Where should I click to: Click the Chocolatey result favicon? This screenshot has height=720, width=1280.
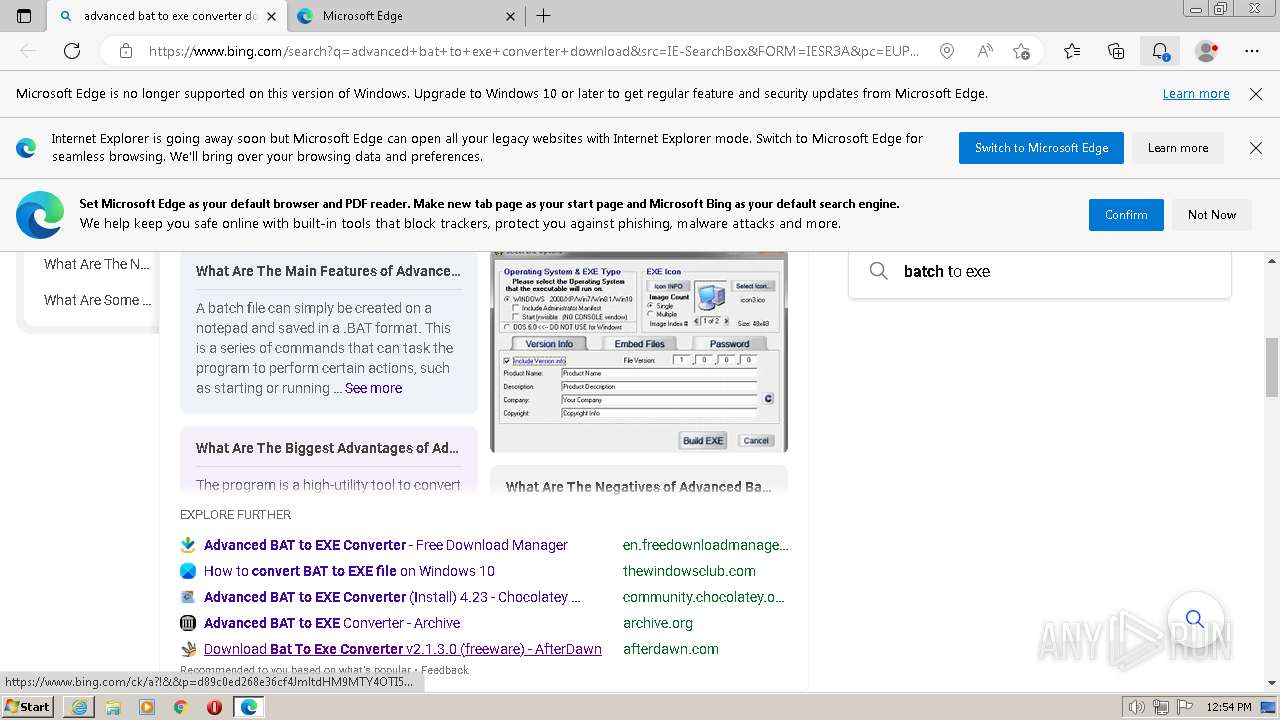coord(188,597)
